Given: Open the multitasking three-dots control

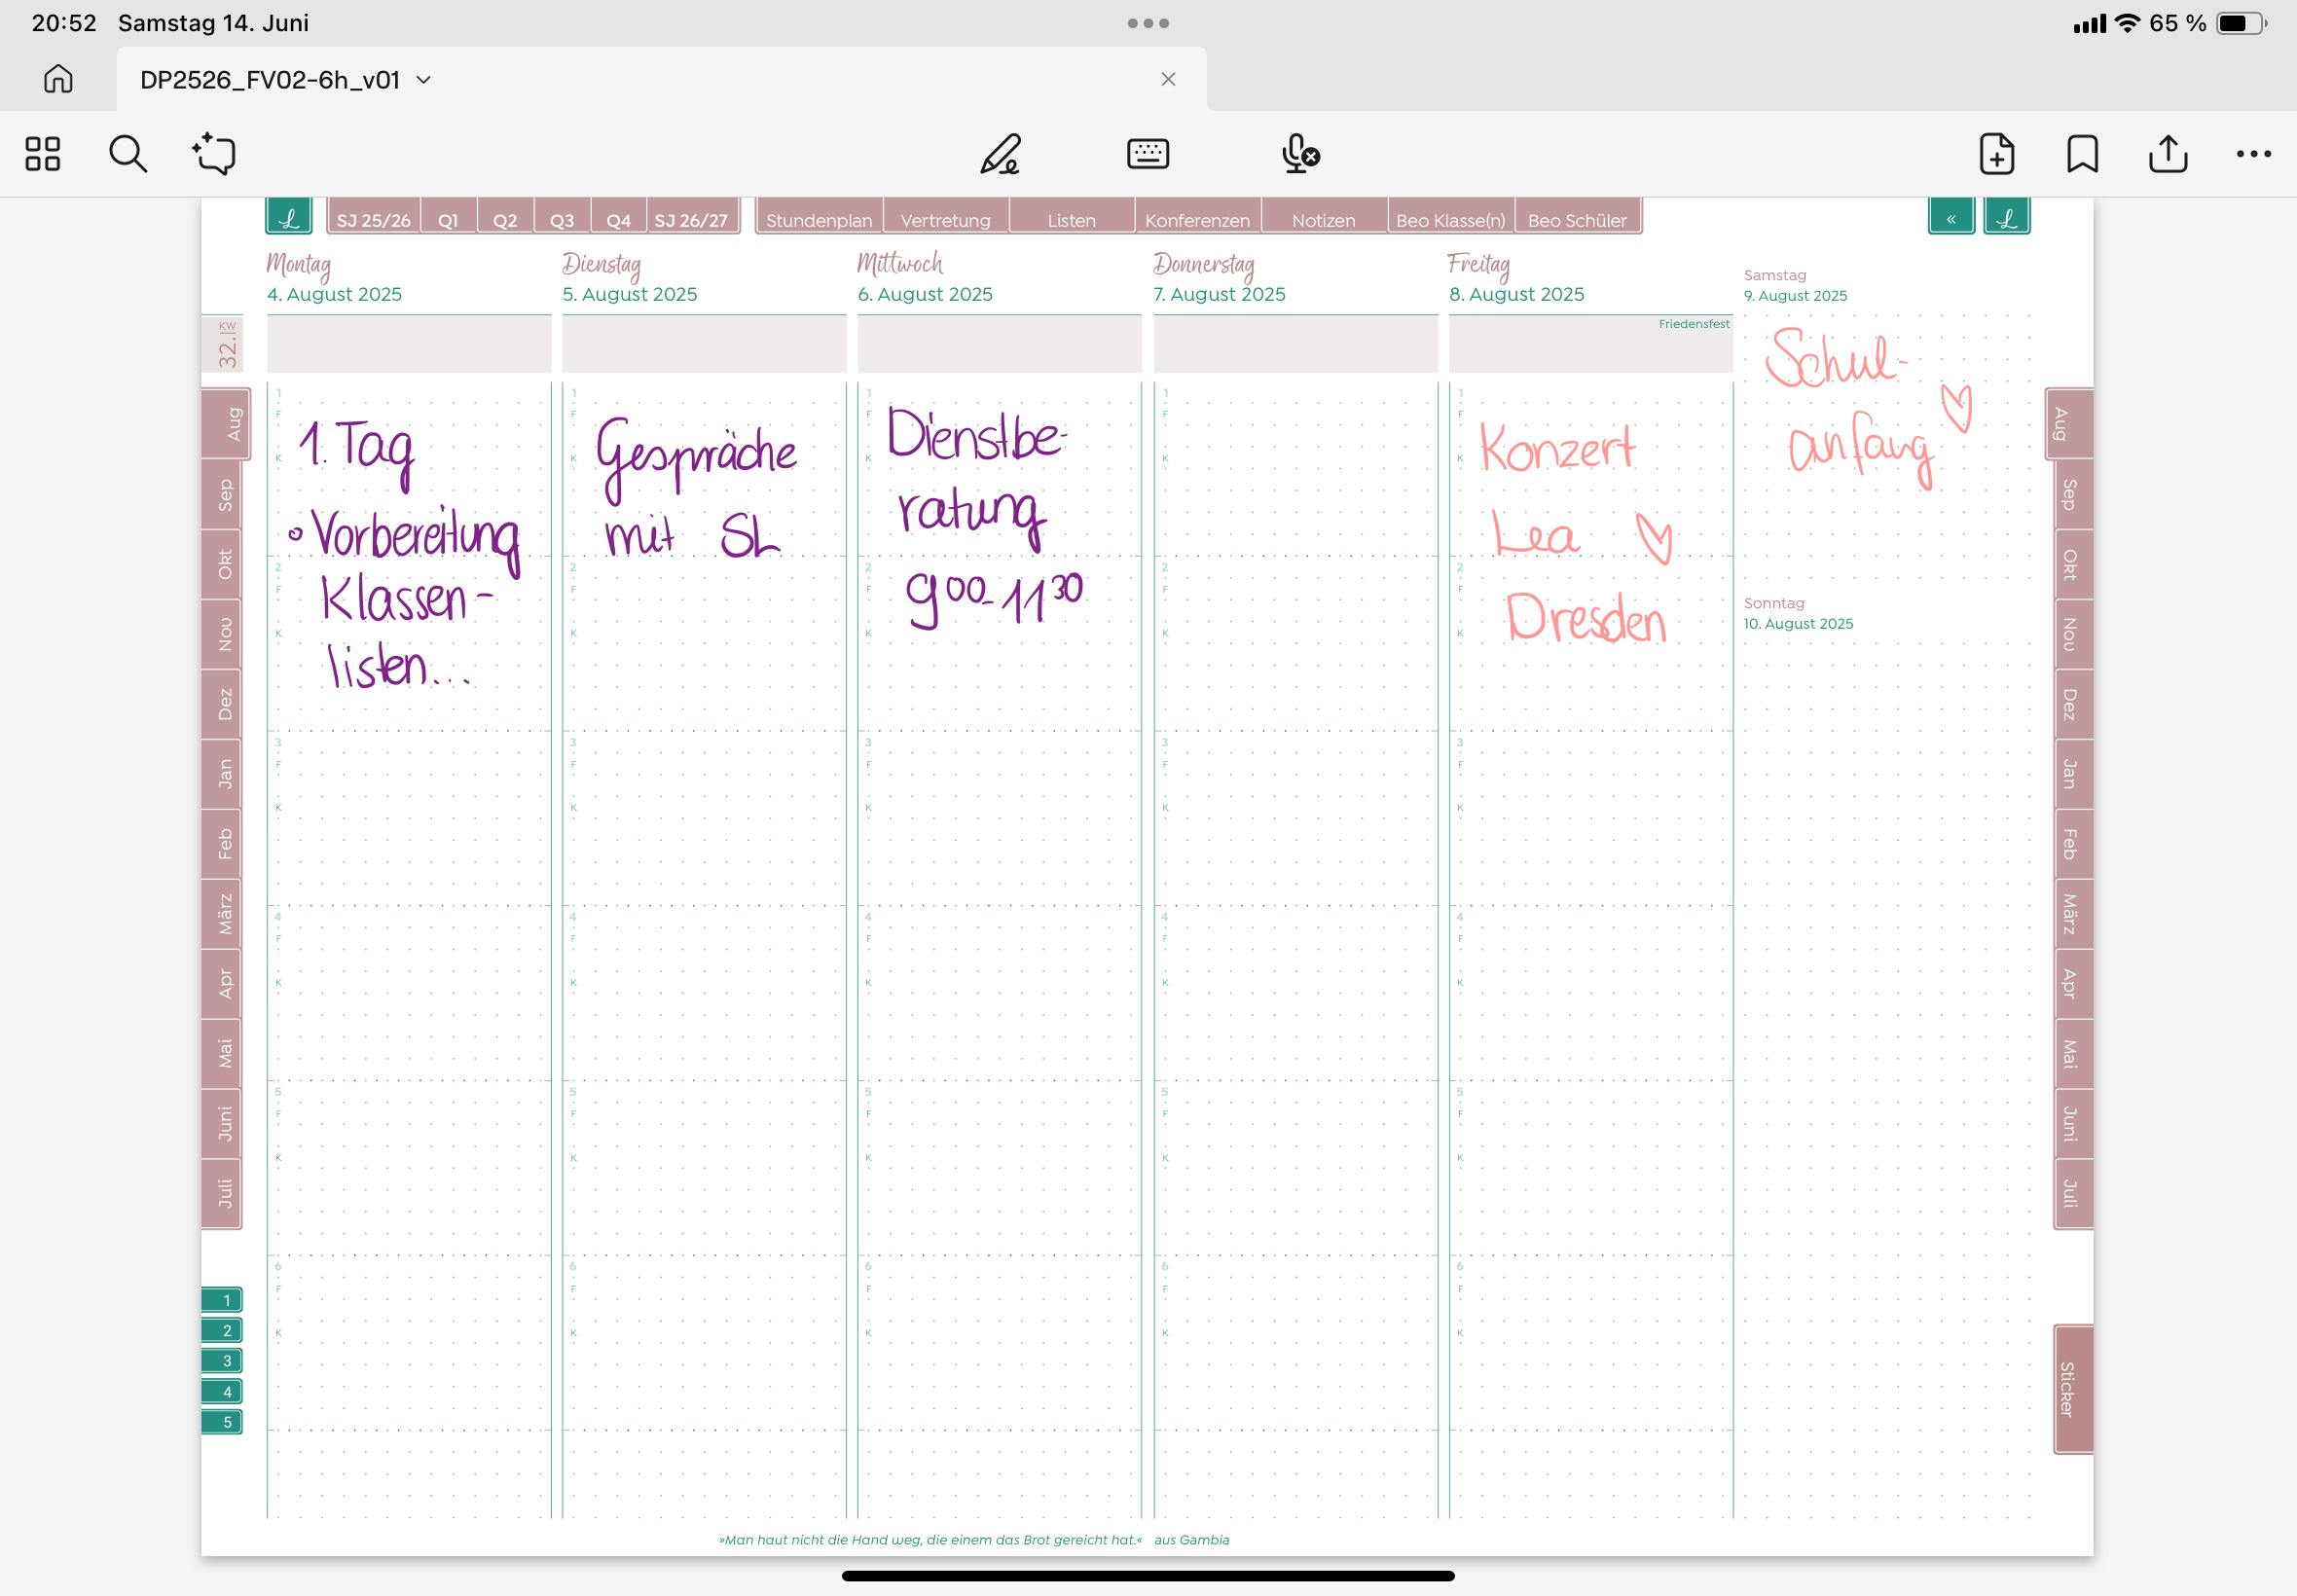Looking at the screenshot, I should pos(1148,23).
